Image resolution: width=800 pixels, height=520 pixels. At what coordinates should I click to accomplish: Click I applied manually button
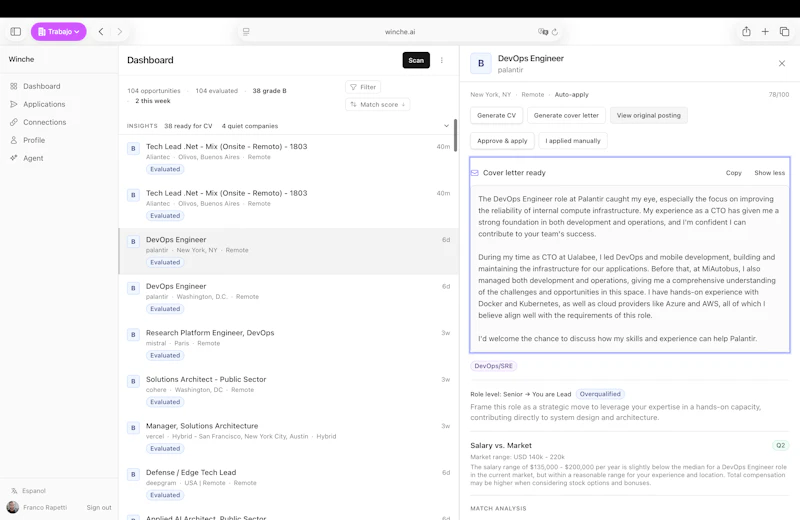(573, 141)
